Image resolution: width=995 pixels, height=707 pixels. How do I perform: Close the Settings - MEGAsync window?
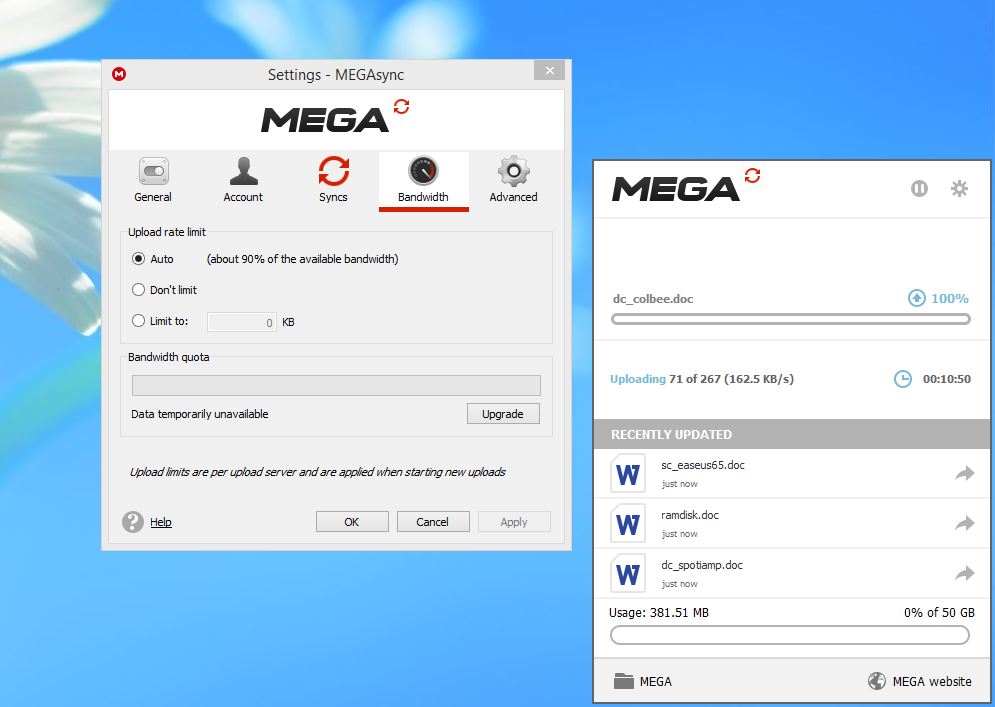[x=550, y=70]
